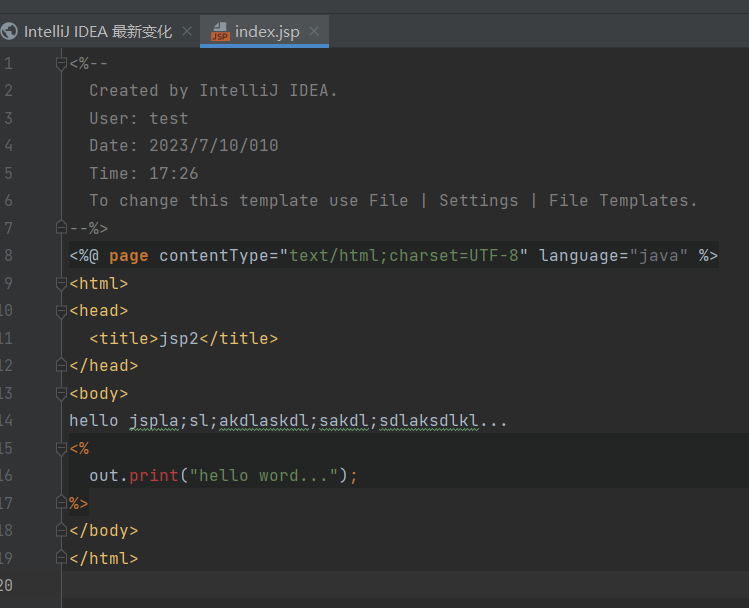
Task: Fold the scriptlet block starting with <%
Action: (62, 449)
